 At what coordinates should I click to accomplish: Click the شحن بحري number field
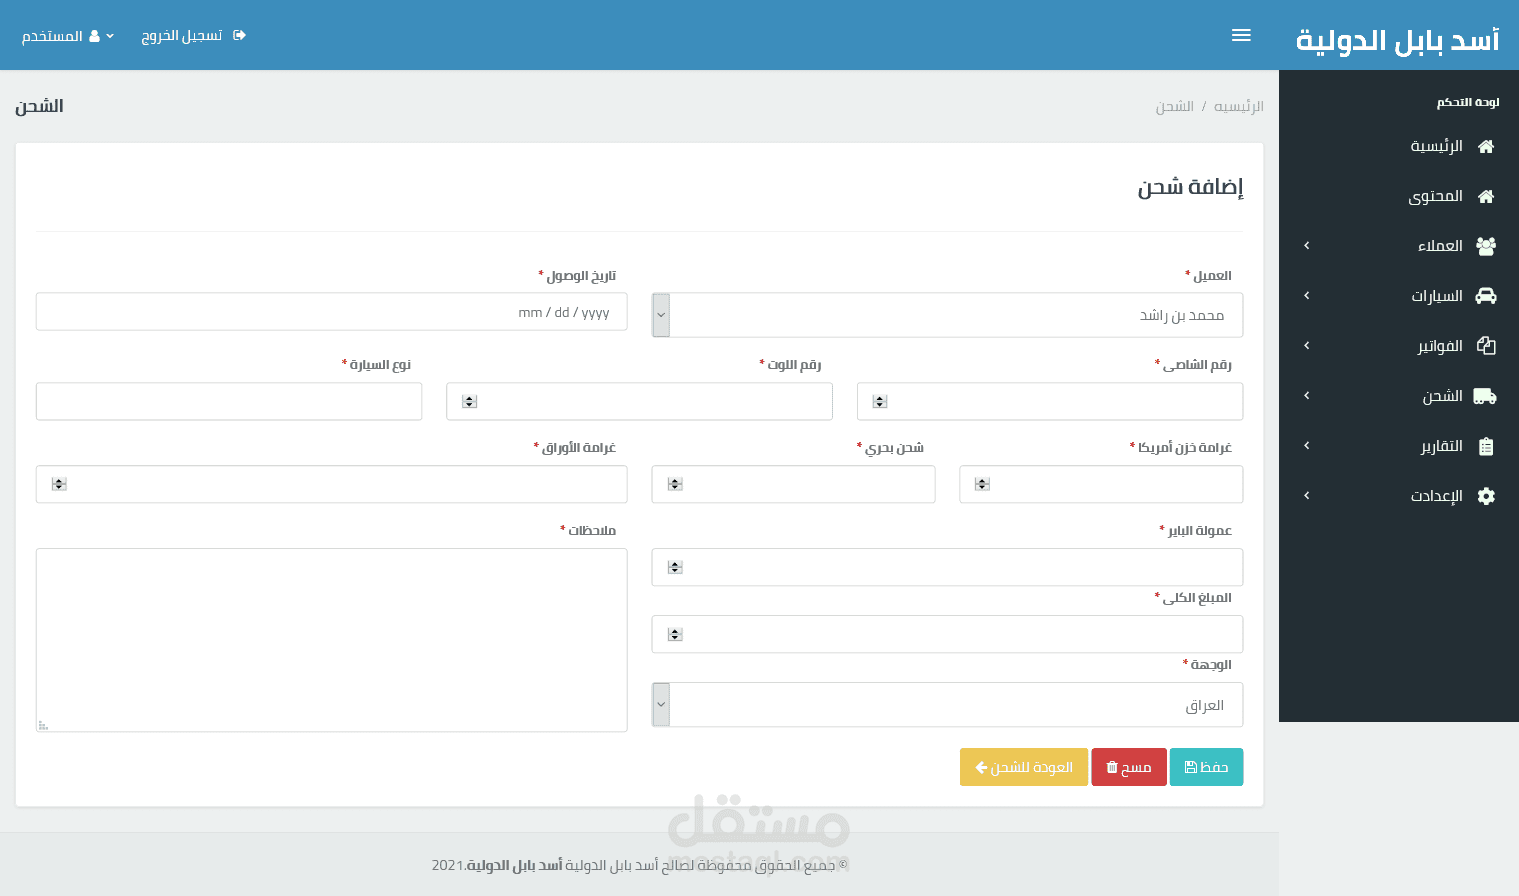793,484
